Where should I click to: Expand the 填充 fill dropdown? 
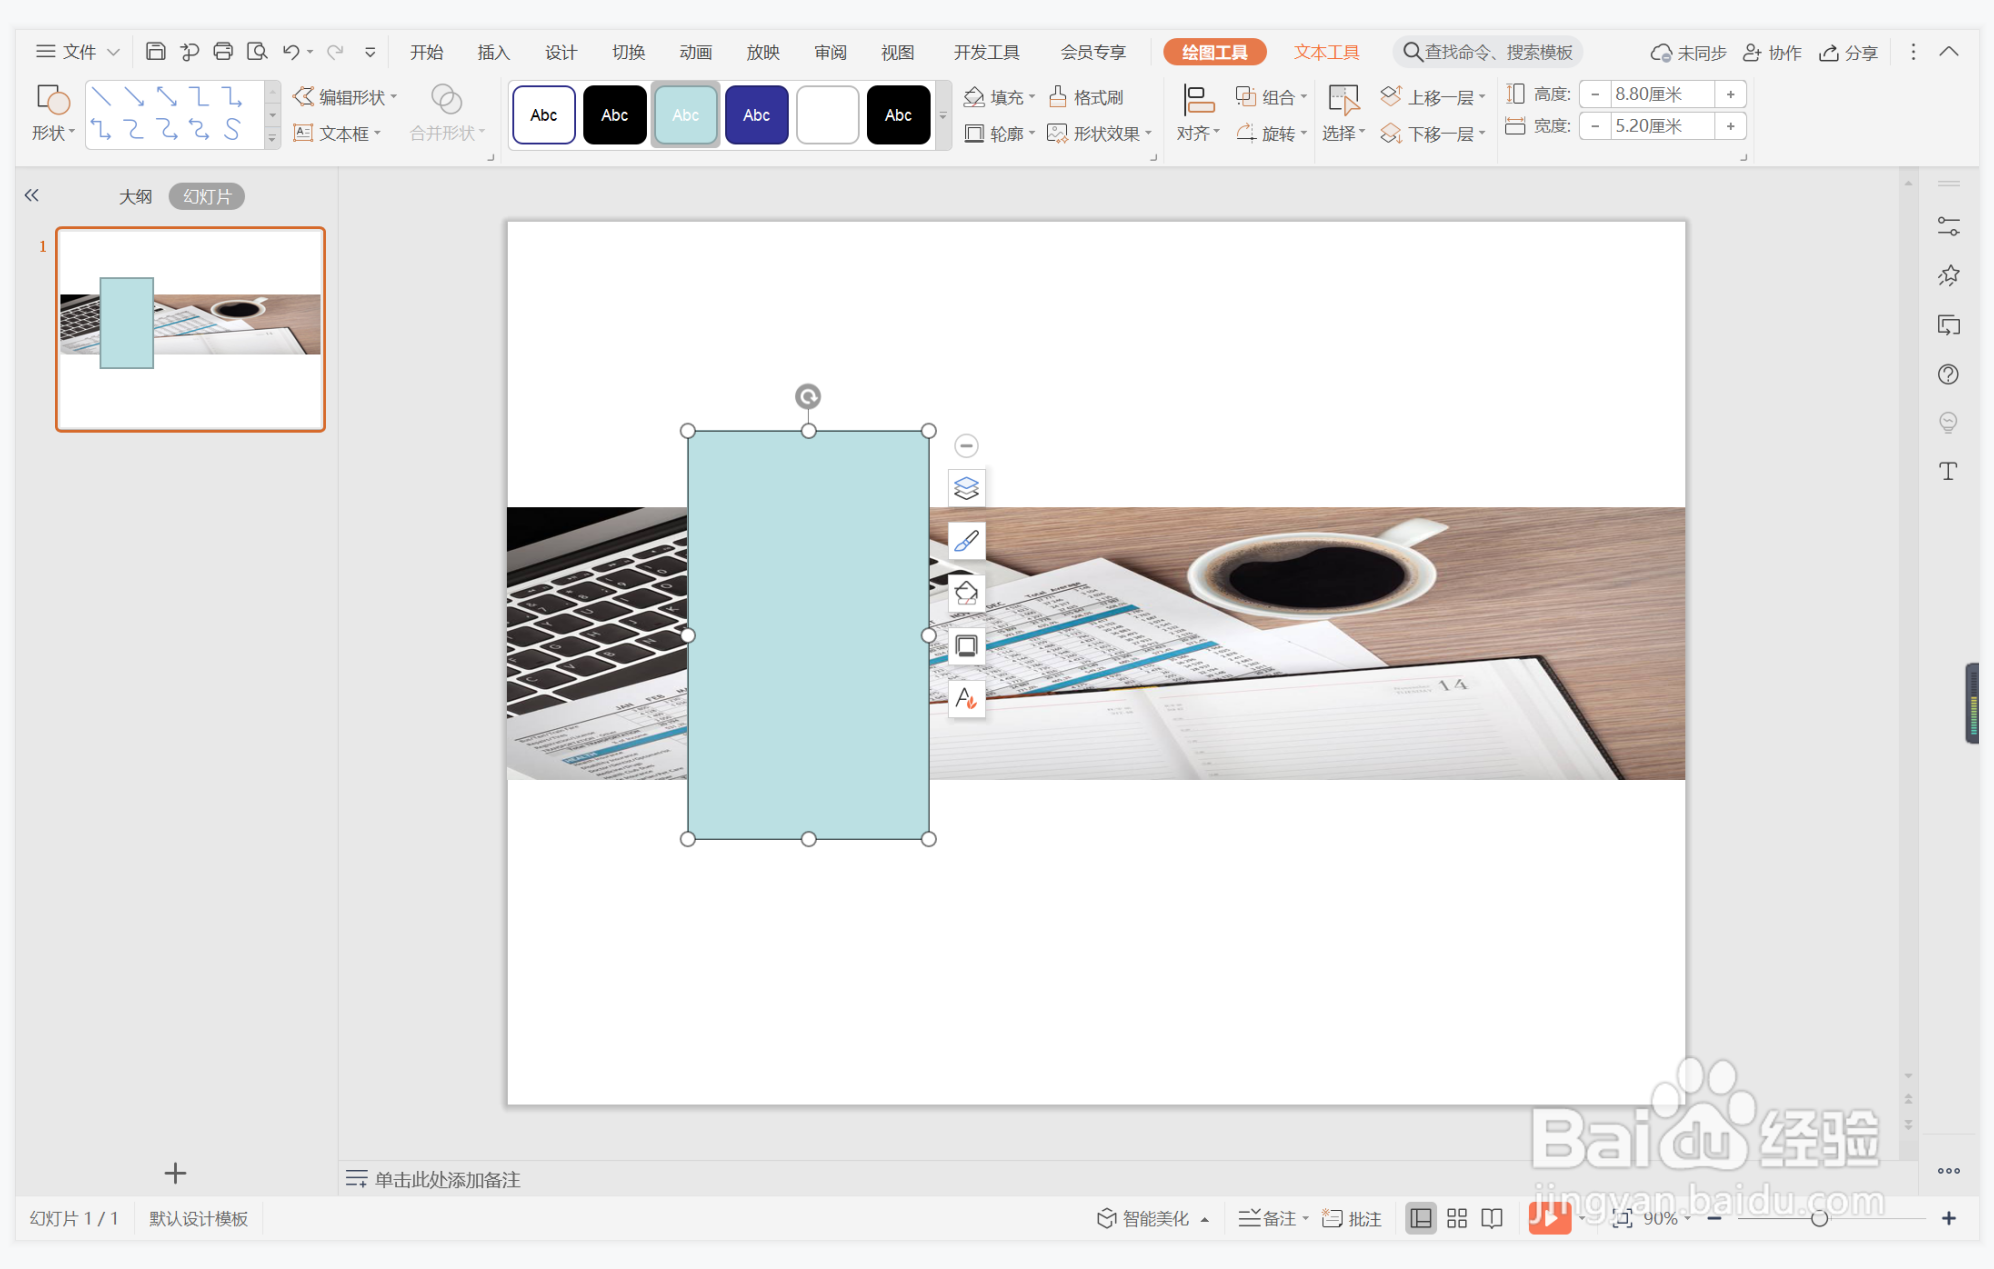[x=1032, y=97]
